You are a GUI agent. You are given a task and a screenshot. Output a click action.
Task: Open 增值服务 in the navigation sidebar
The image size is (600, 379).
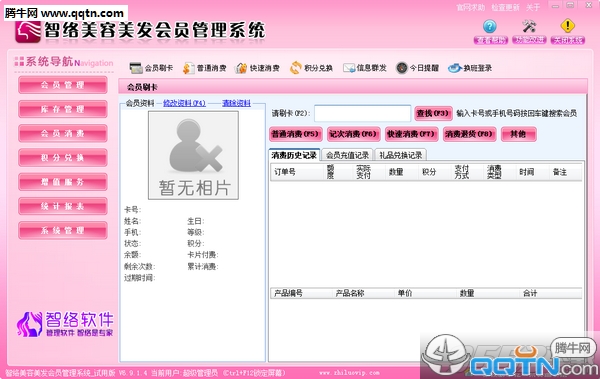[x=63, y=182]
